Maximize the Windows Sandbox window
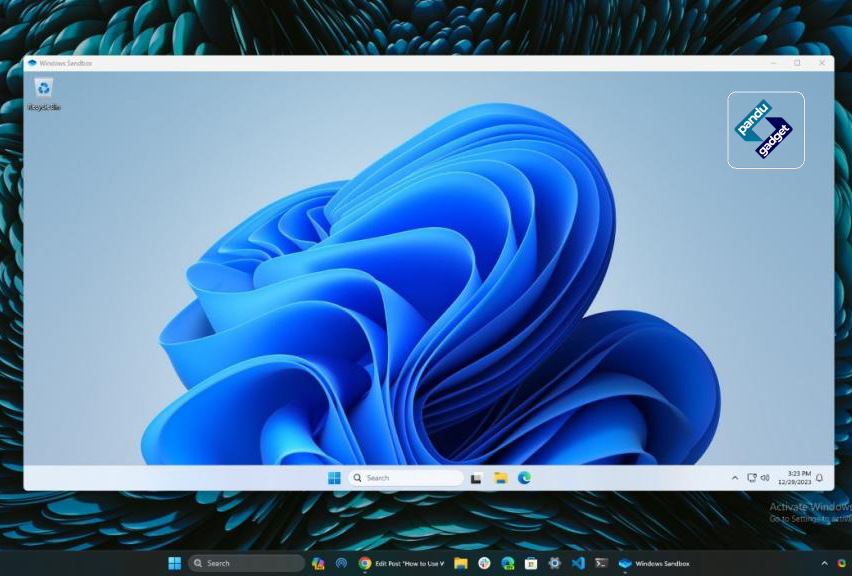 (x=797, y=63)
